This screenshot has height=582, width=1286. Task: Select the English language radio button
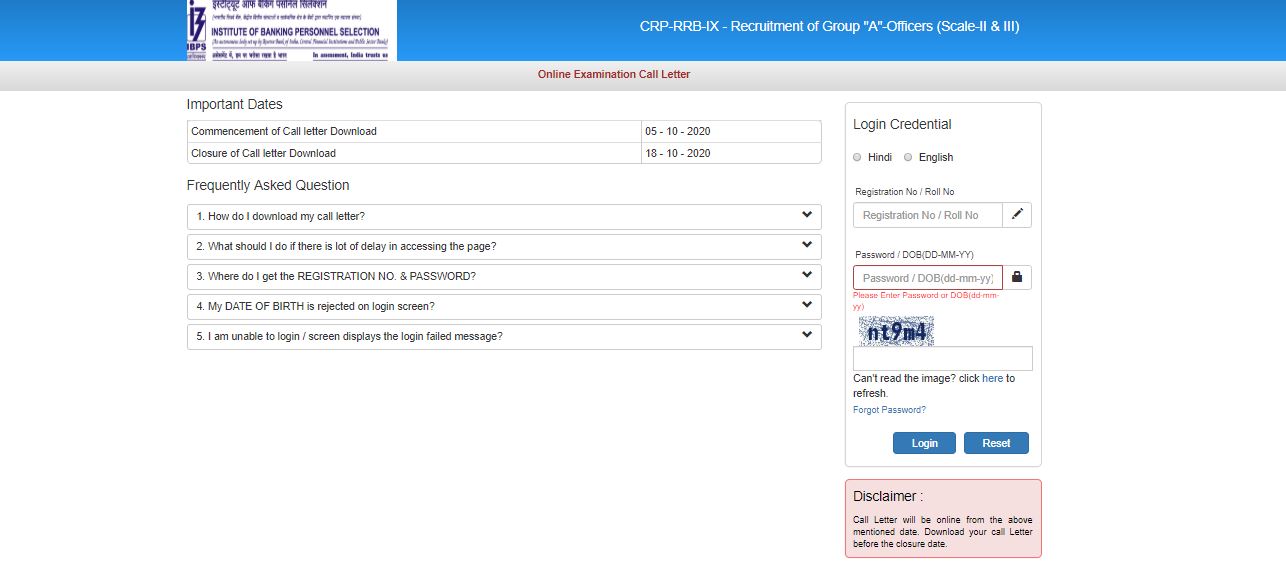(x=908, y=156)
